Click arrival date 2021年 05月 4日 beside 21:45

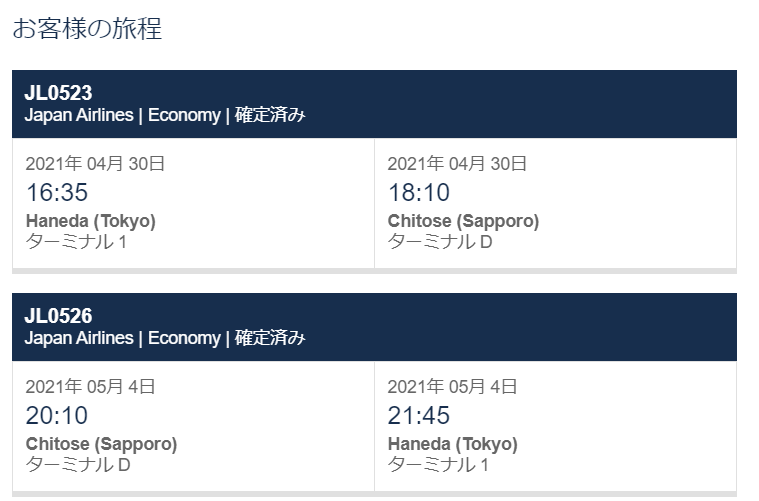click(x=453, y=386)
